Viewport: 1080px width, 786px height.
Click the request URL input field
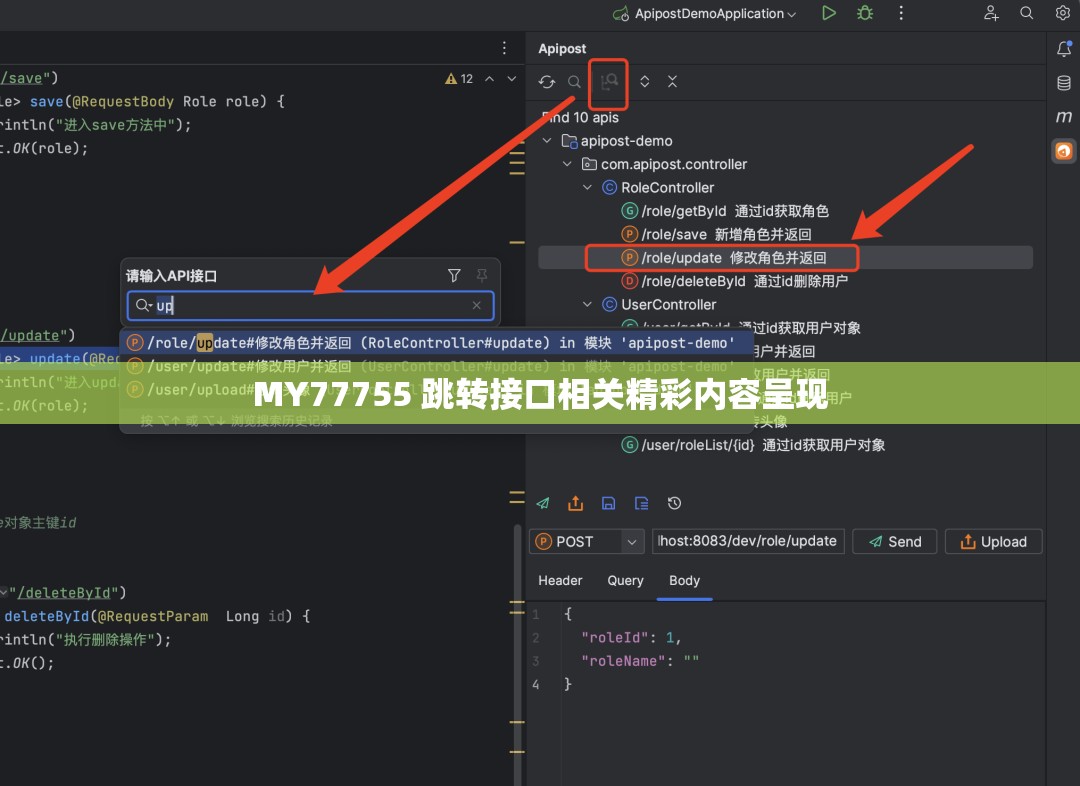pyautogui.click(x=748, y=541)
